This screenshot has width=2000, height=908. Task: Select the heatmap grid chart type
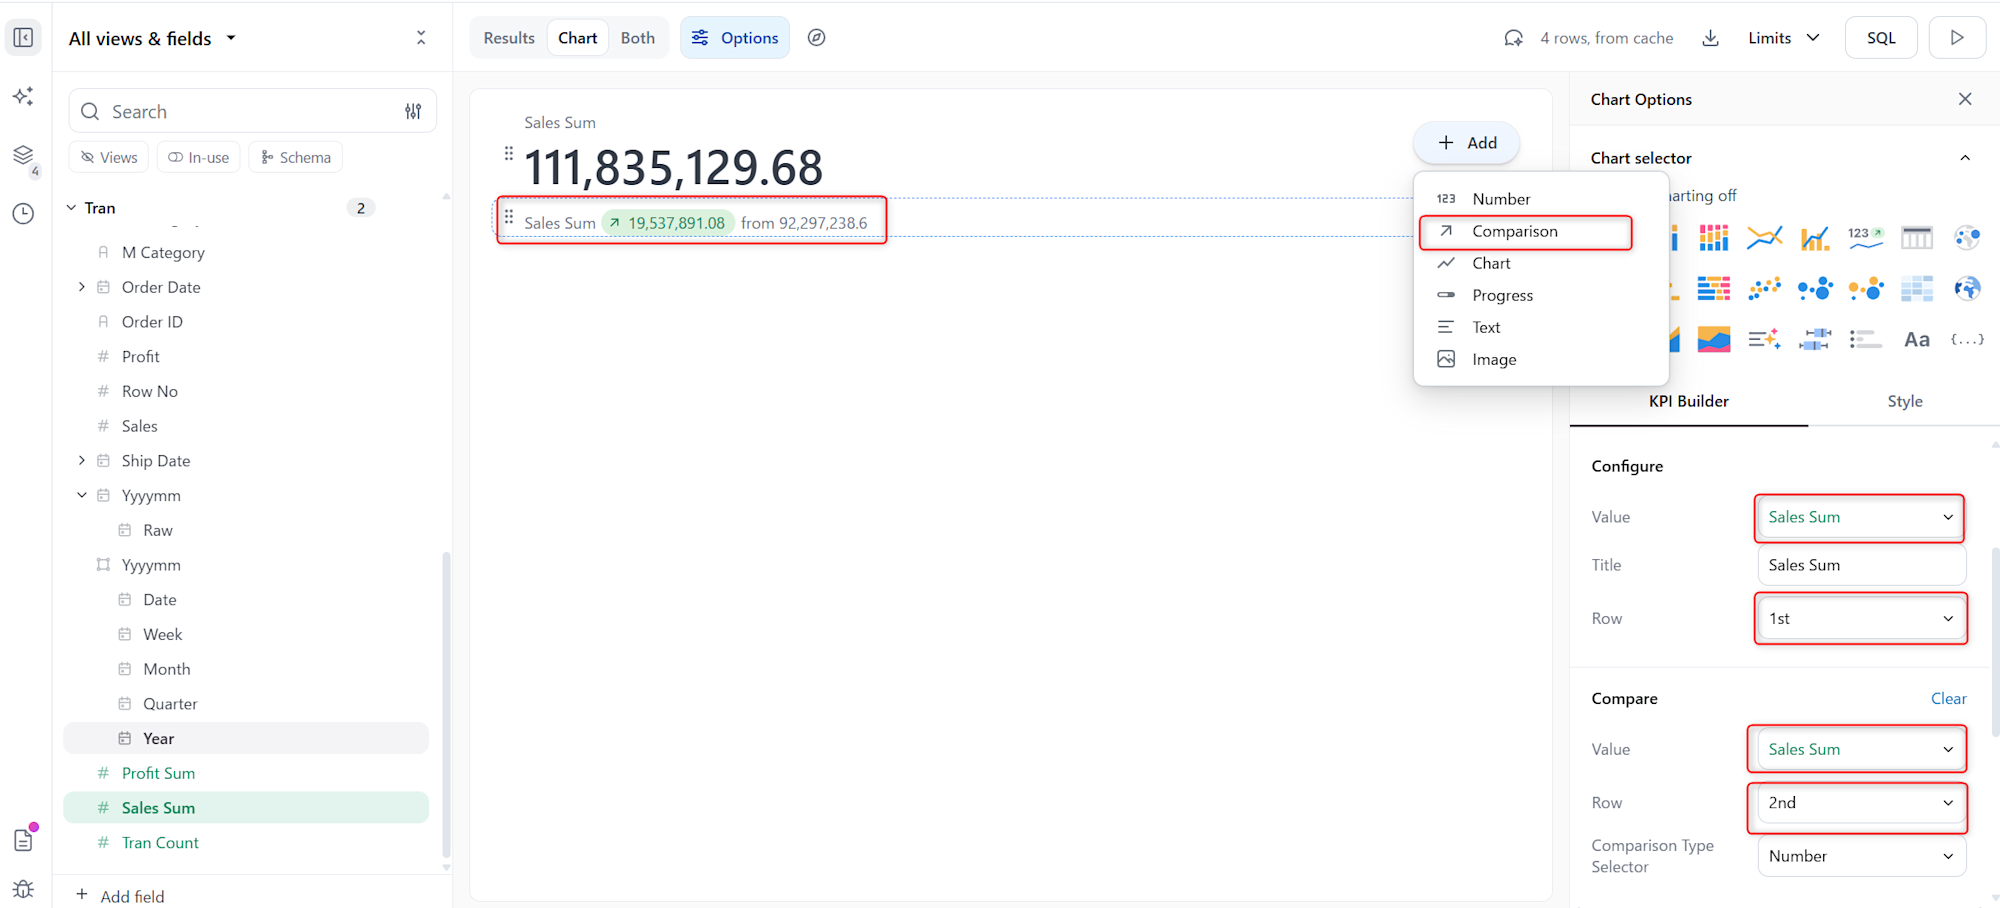click(x=1917, y=289)
